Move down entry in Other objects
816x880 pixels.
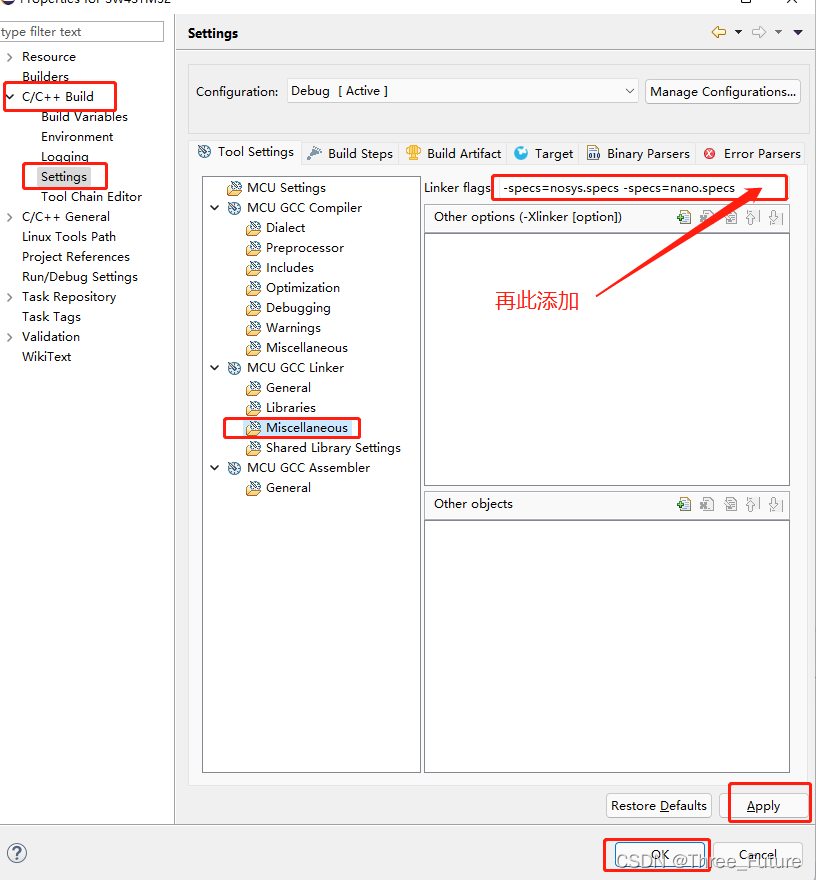(x=775, y=504)
